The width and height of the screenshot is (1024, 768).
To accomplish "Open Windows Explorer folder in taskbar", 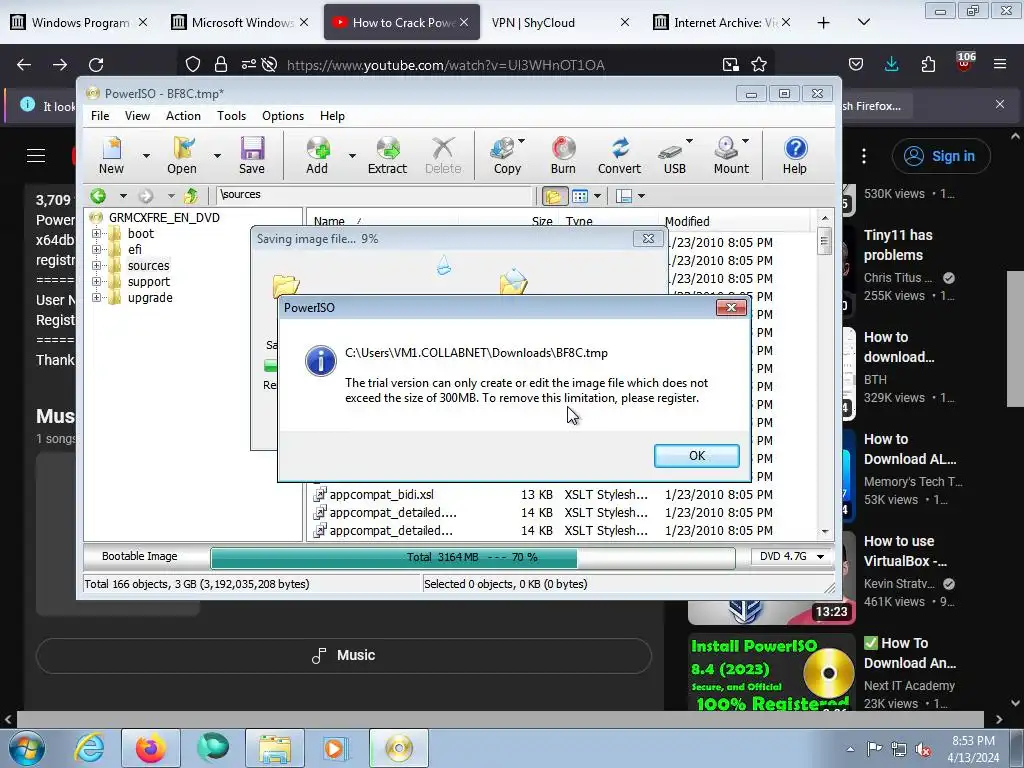I will [x=275, y=748].
